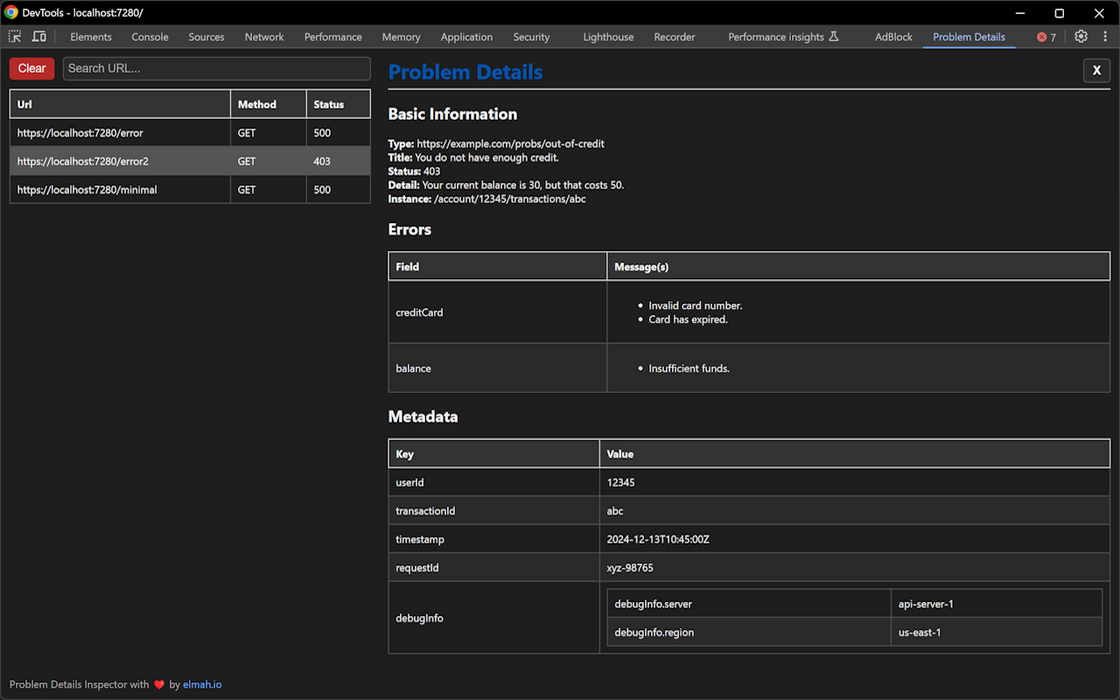Click the requestId value xyz-98765

pyautogui.click(x=630, y=568)
